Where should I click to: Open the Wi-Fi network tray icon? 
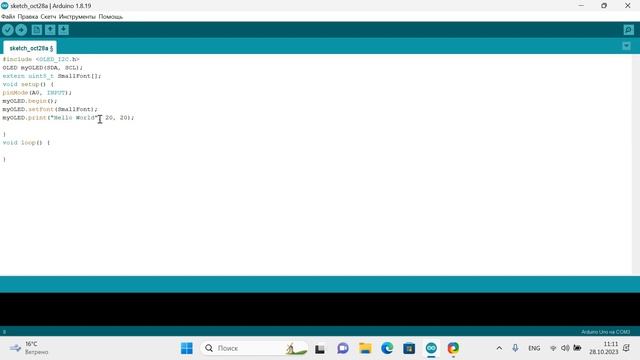(553, 348)
